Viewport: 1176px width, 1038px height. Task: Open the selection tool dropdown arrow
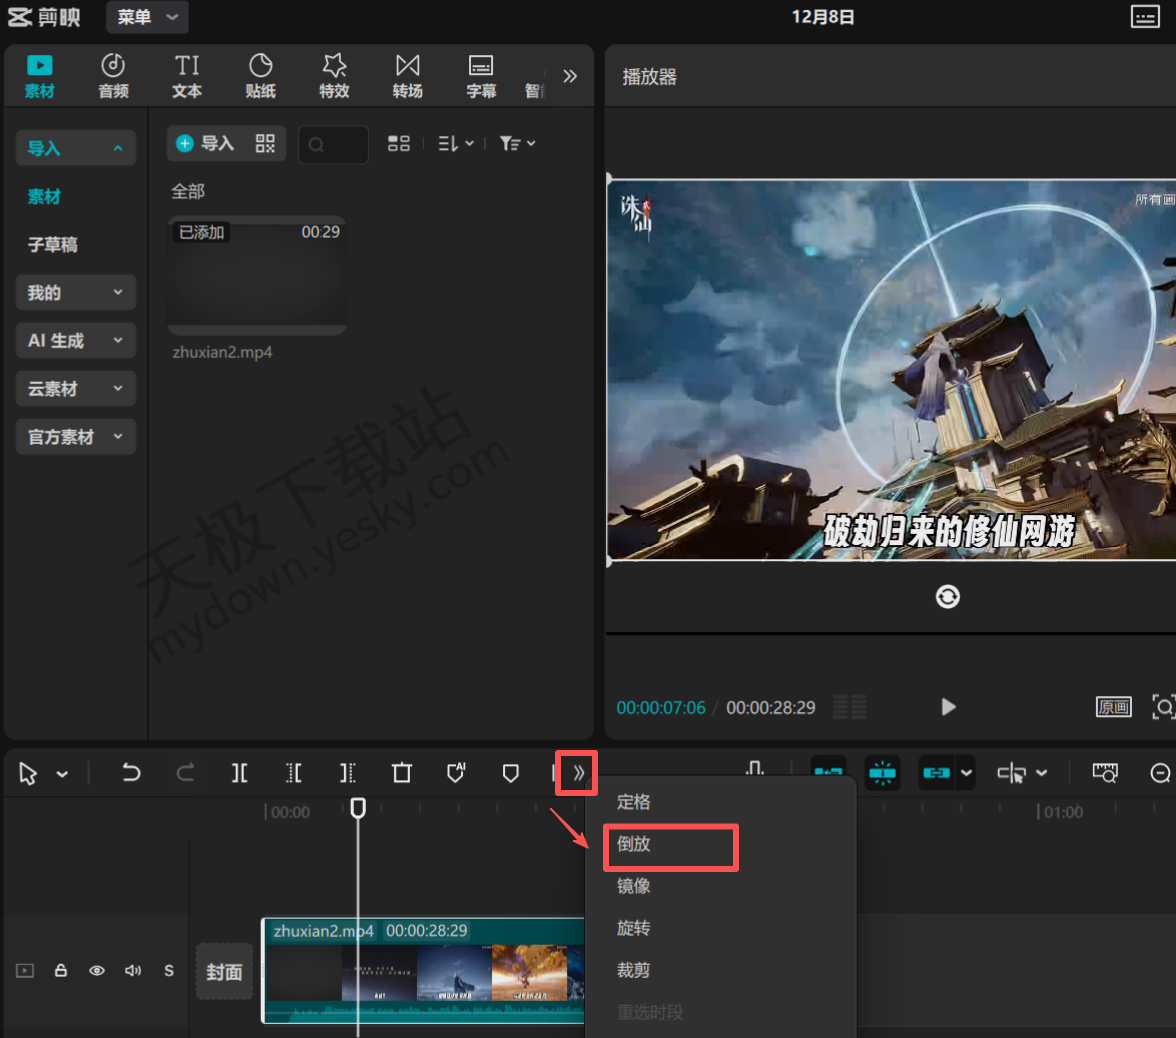pos(62,773)
